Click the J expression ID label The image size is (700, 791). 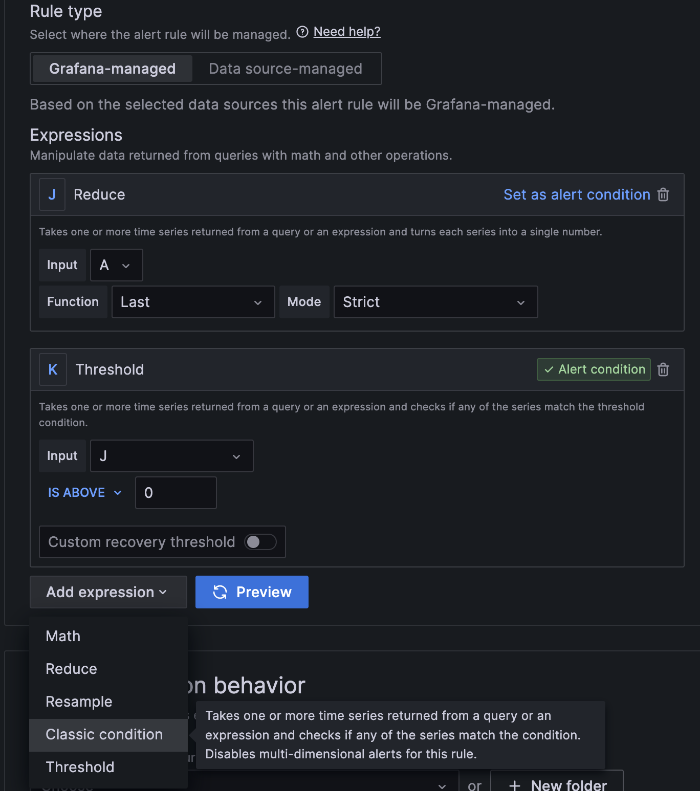tap(52, 195)
